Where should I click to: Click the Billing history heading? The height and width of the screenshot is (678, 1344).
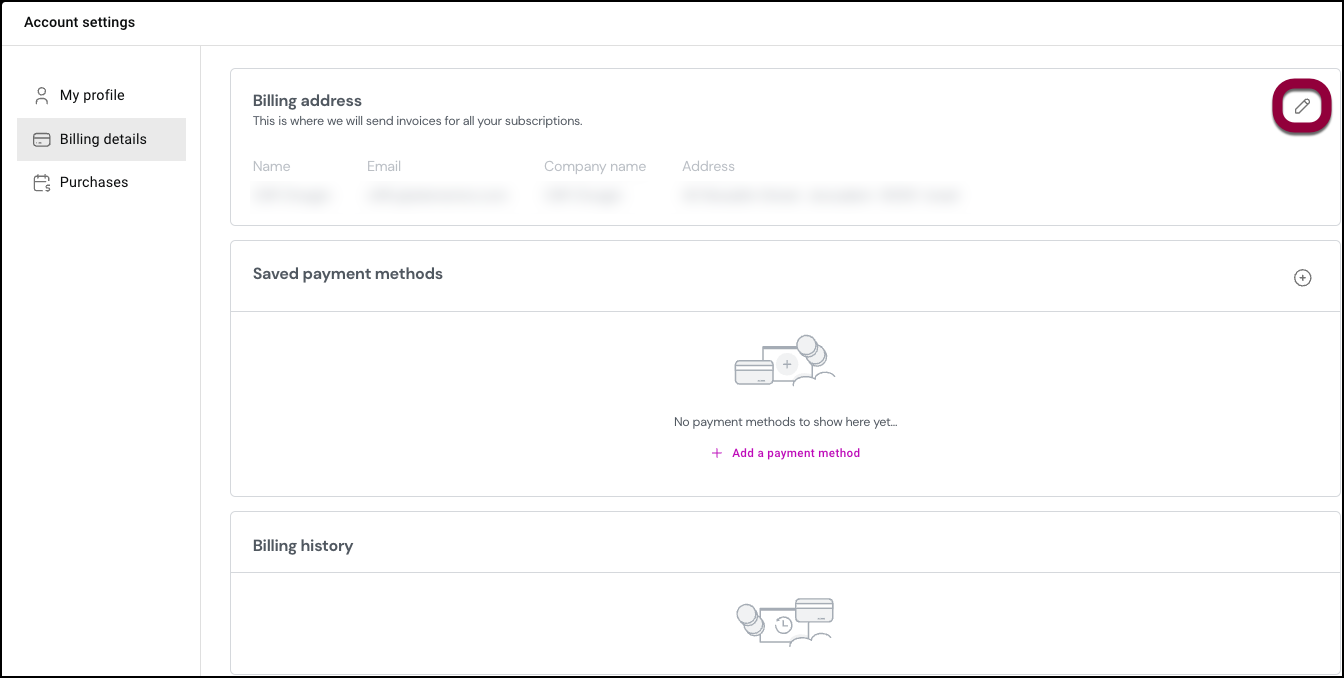click(302, 546)
